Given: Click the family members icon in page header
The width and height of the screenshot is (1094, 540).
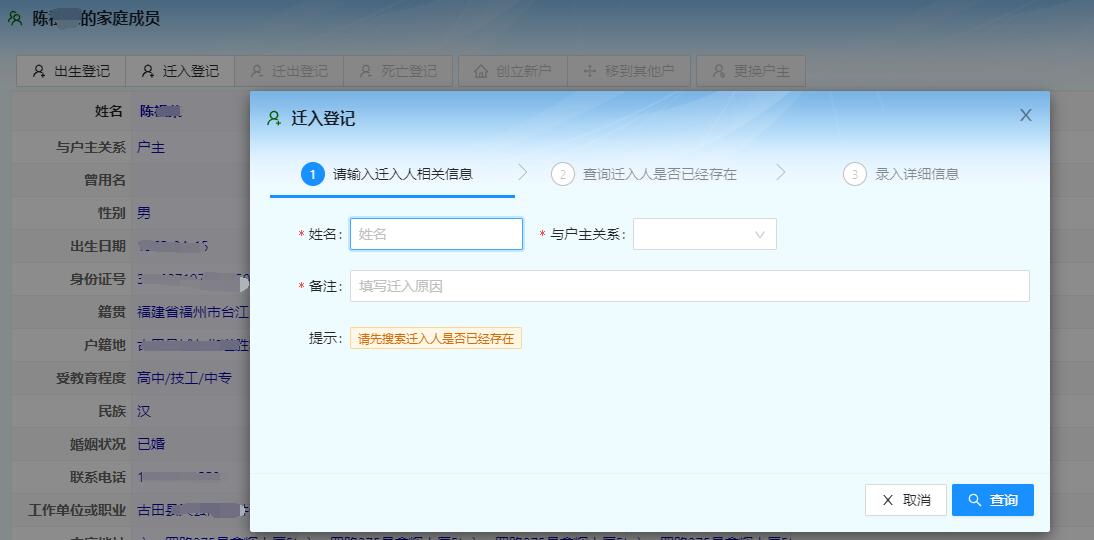Looking at the screenshot, I should 15,19.
